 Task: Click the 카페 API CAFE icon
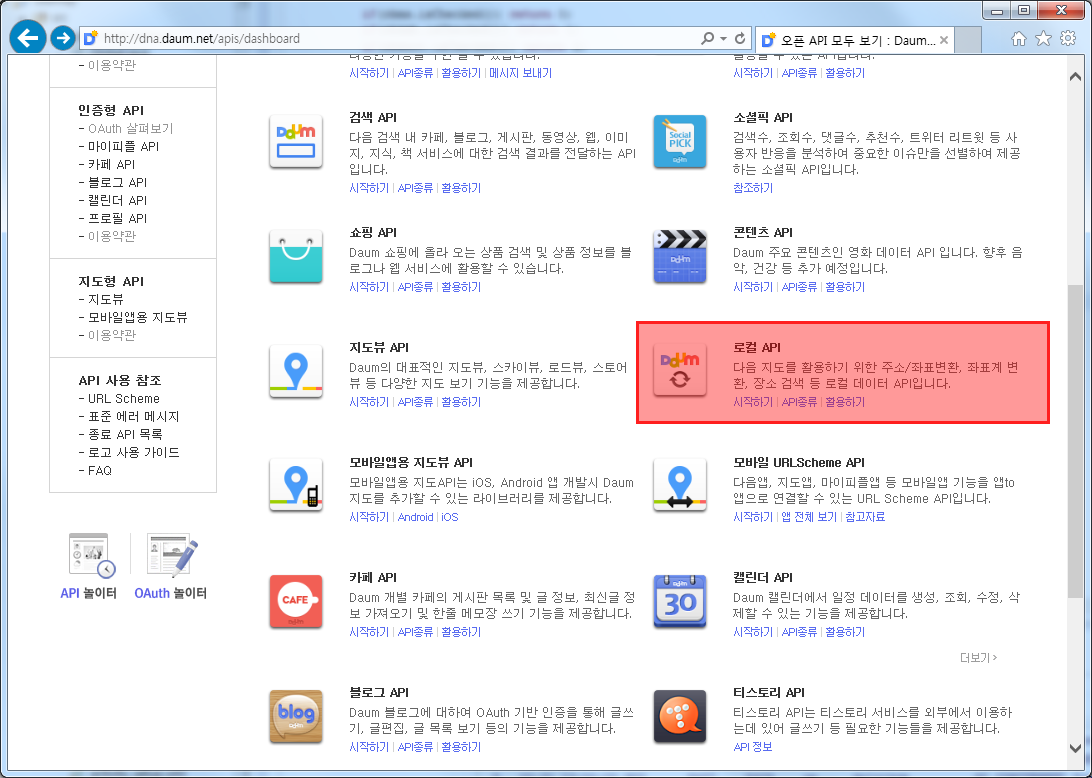pos(296,601)
